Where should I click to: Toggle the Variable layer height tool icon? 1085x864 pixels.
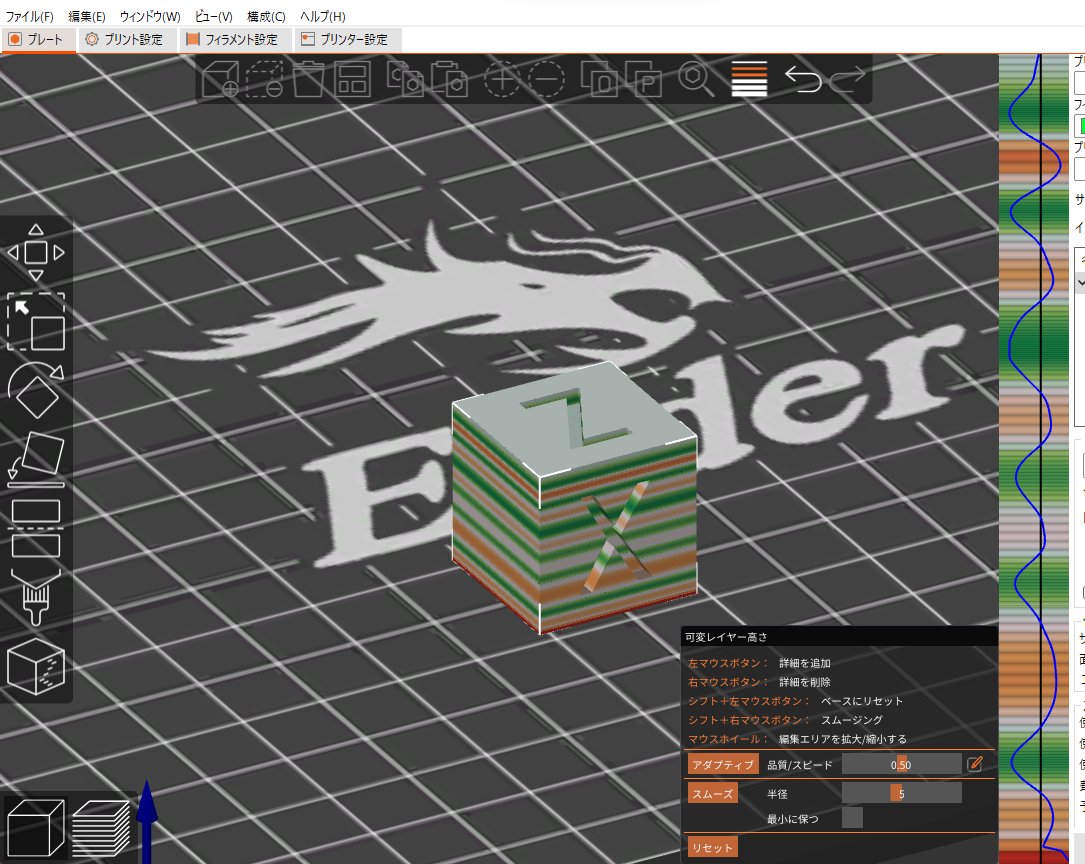(749, 79)
